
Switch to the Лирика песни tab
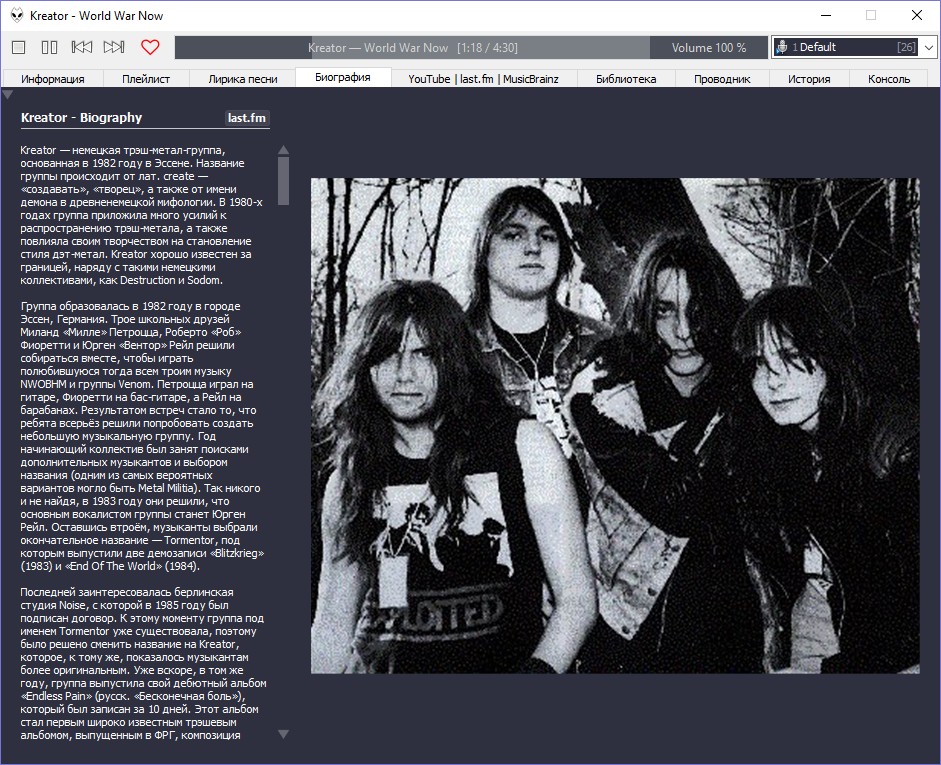[x=242, y=79]
